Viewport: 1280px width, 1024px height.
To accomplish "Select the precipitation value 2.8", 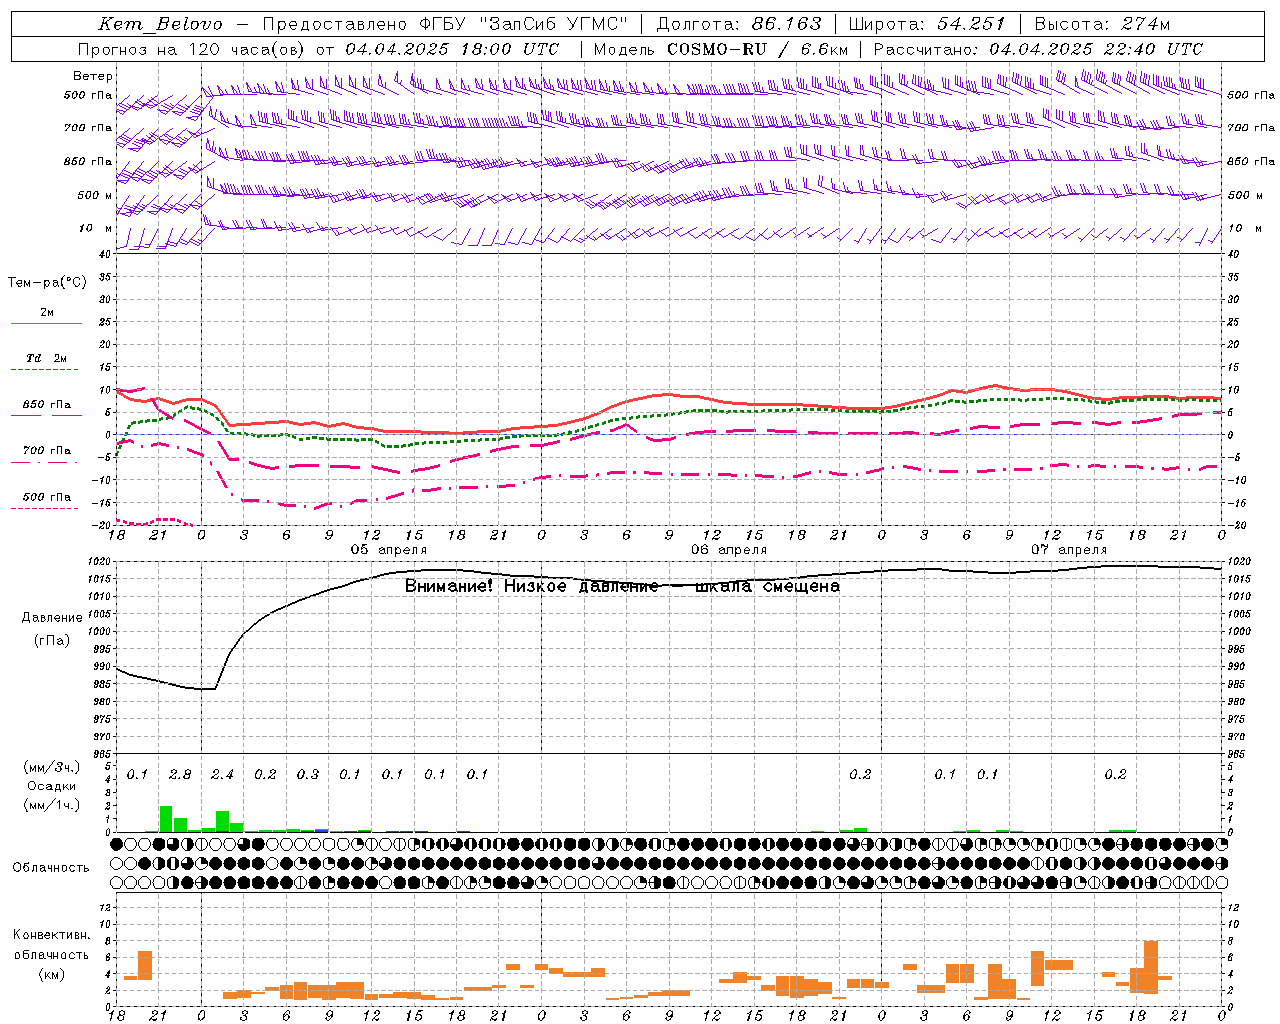I will click(x=180, y=775).
